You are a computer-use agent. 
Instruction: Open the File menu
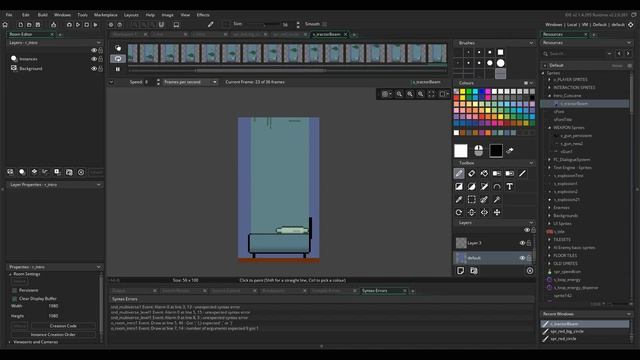coord(9,15)
